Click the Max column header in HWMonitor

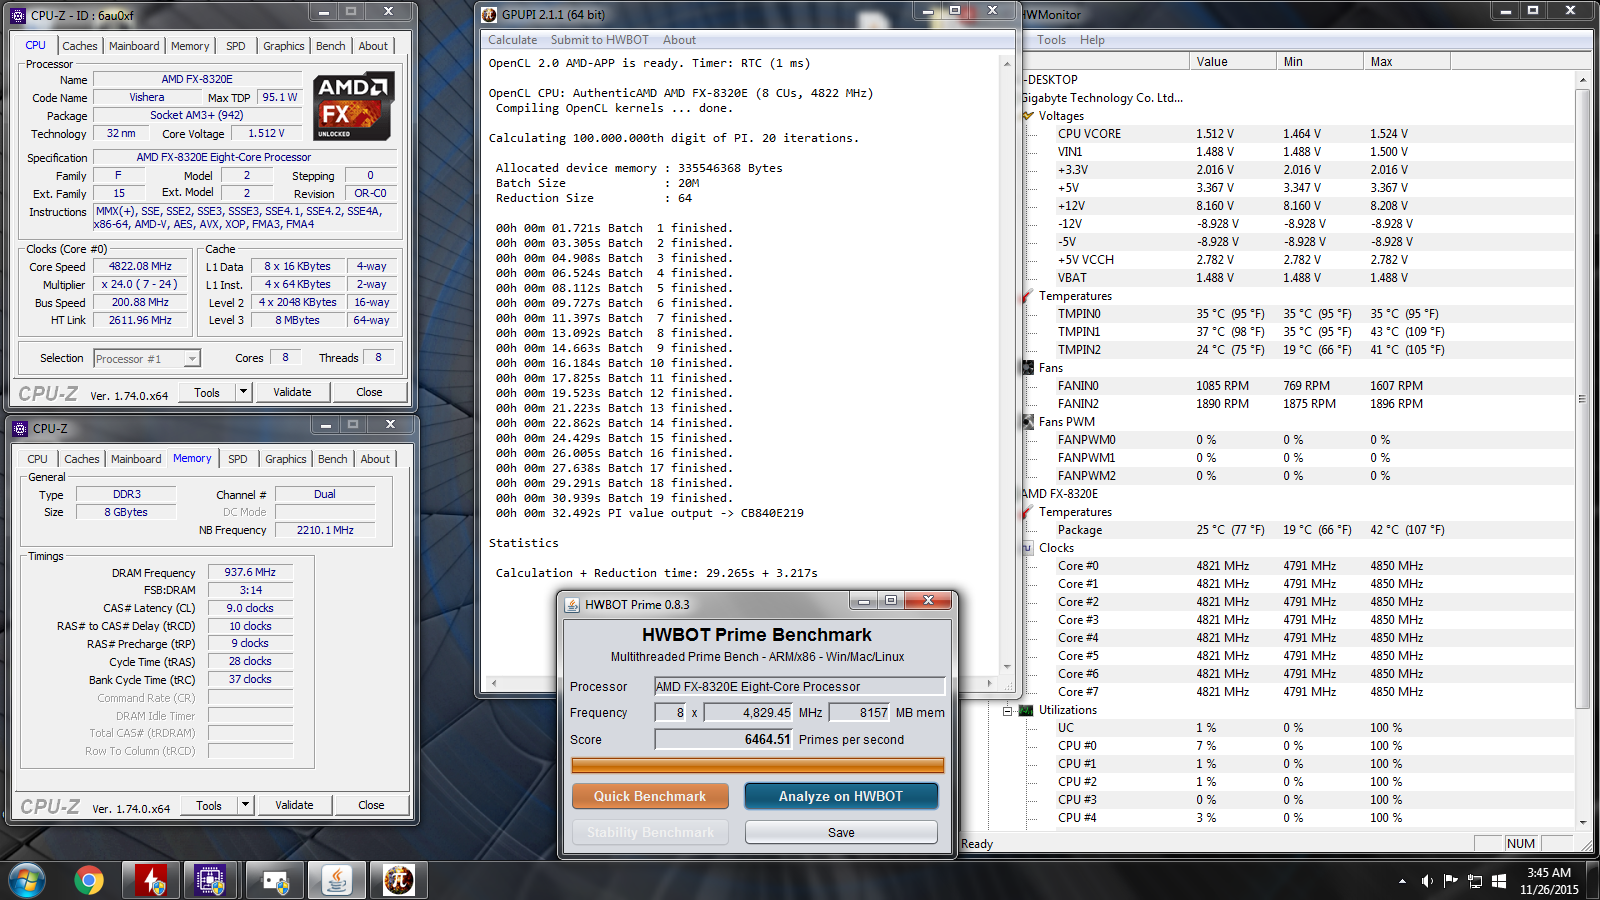point(1407,62)
